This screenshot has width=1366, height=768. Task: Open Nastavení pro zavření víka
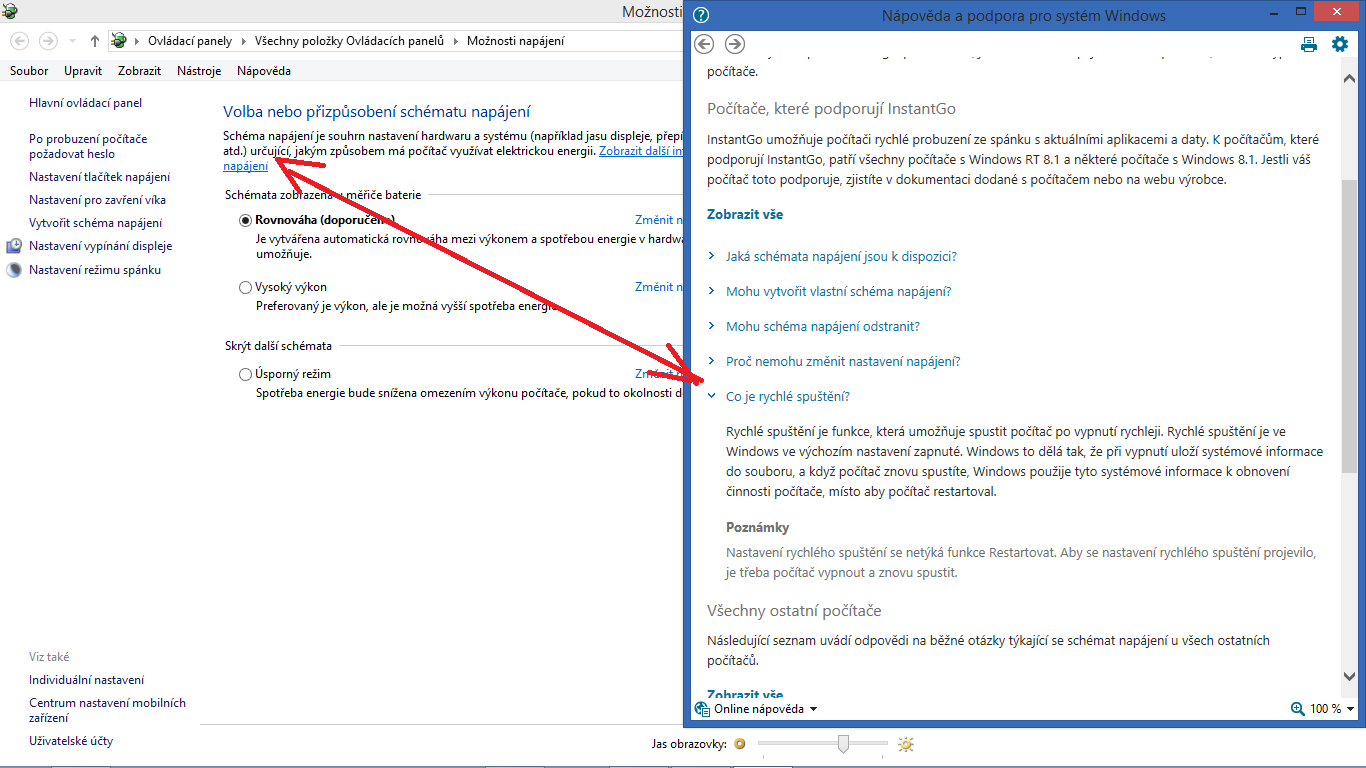(x=98, y=200)
